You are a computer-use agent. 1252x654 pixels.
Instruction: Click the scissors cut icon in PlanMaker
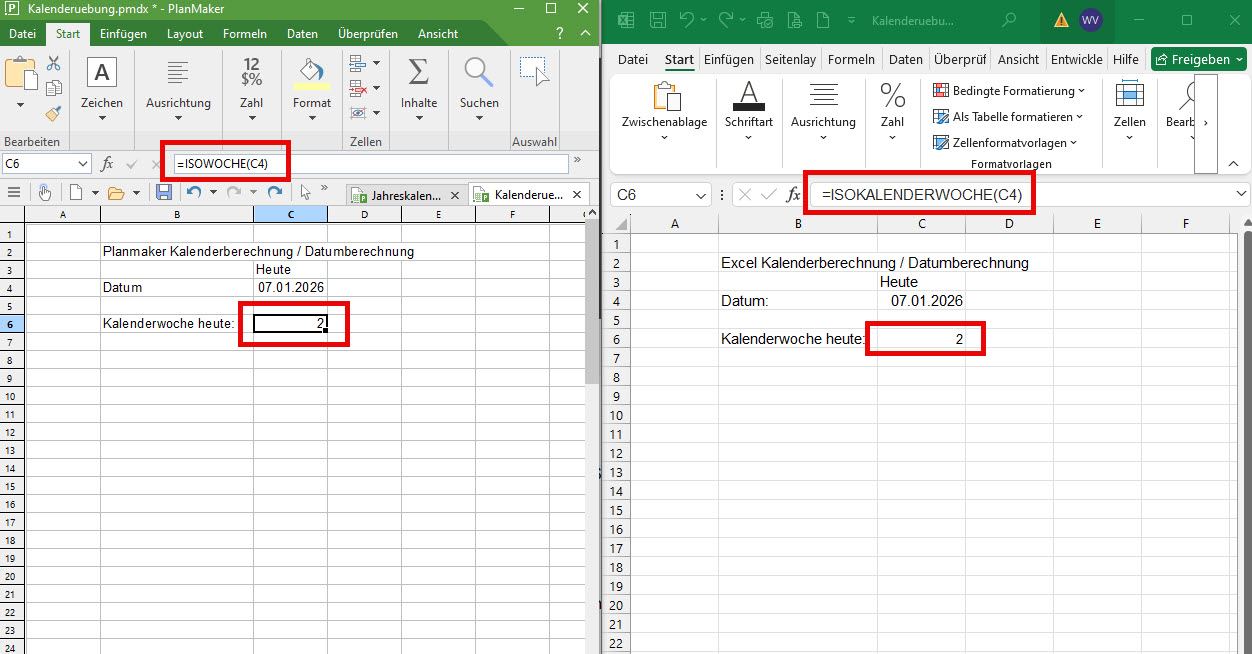[53, 64]
